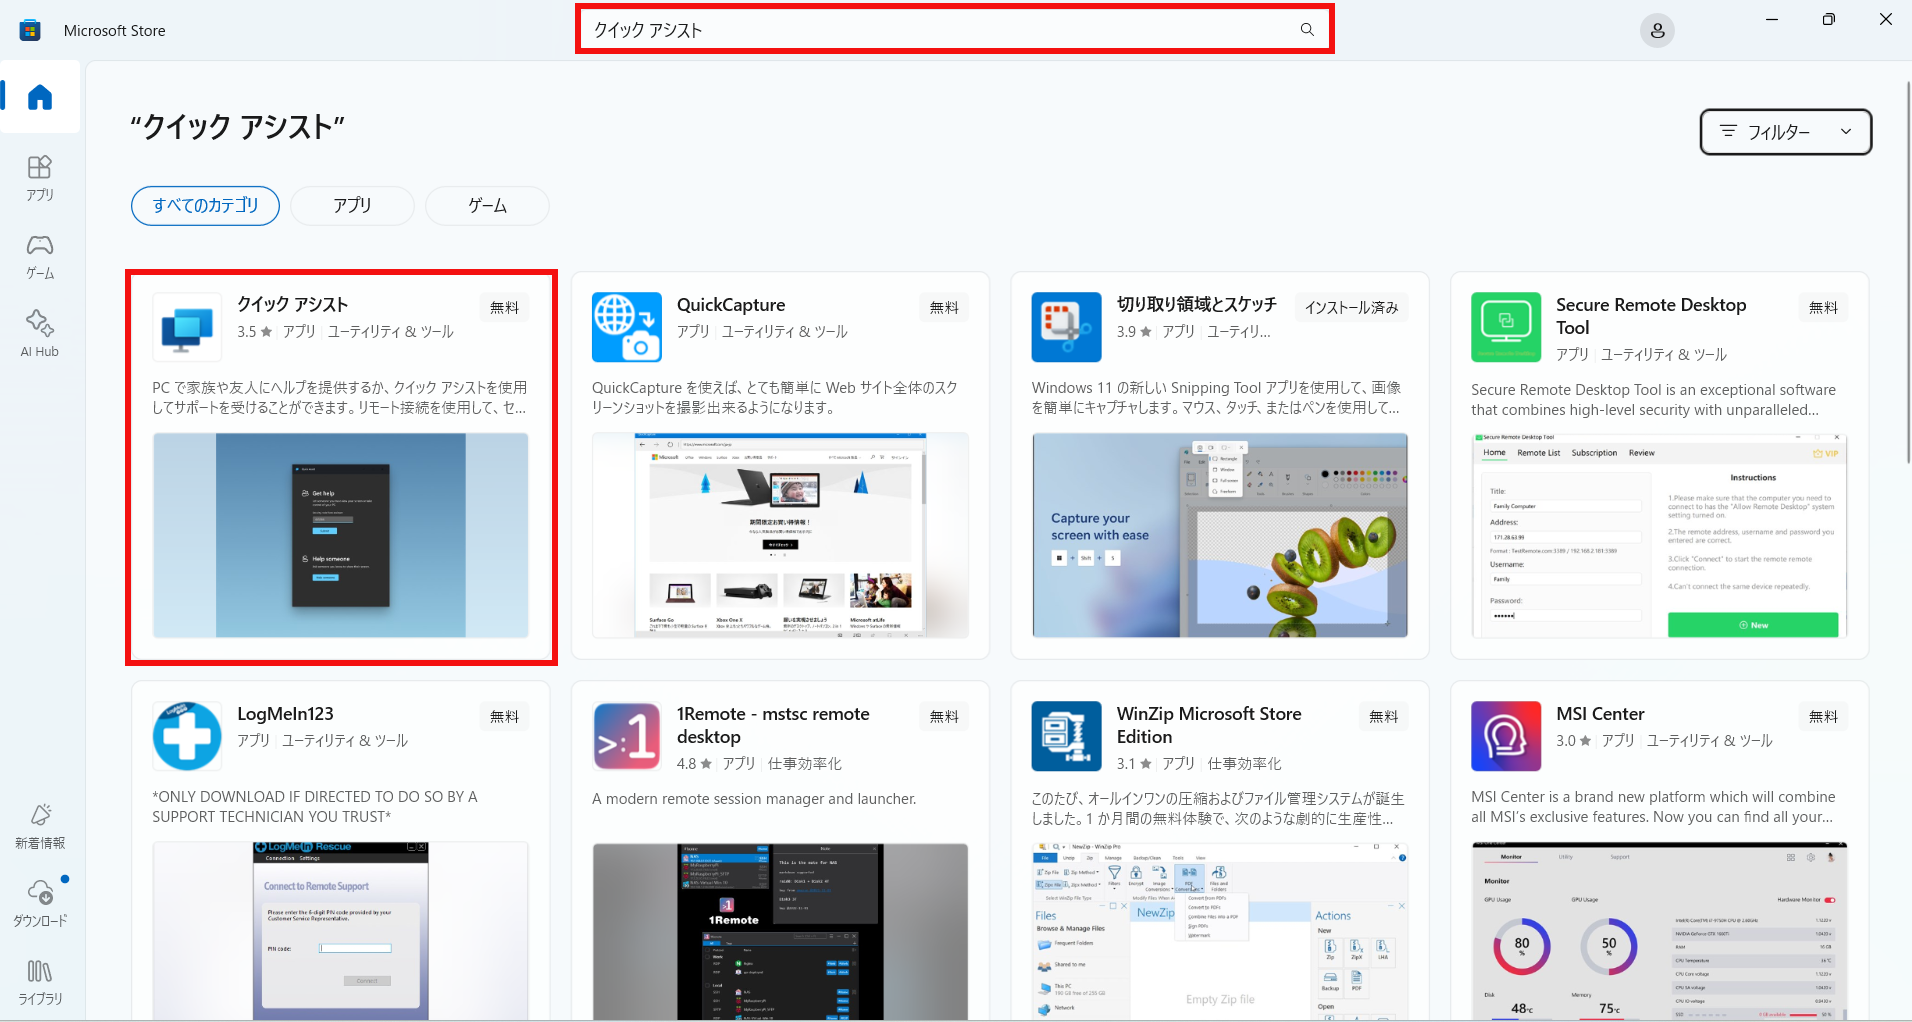This screenshot has height=1022, width=1912.
Task: Select the アプリ category tab
Action: click(x=352, y=206)
